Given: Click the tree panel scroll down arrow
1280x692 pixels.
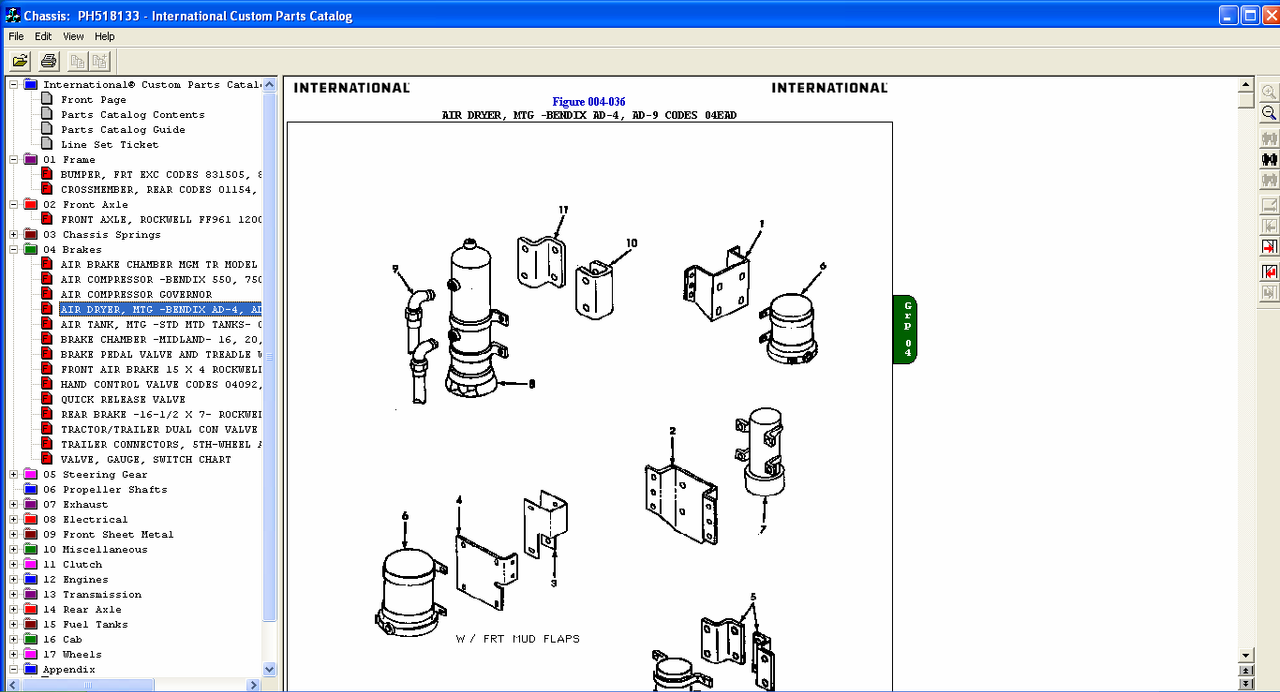Looking at the screenshot, I should point(269,669).
